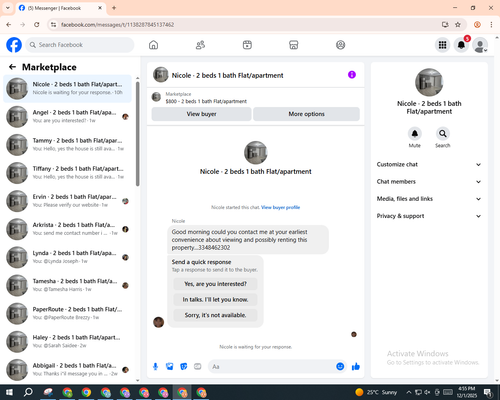This screenshot has width=500, height=400.
Task: Go back using the Marketplace back arrow
Action: pyautogui.click(x=12, y=67)
